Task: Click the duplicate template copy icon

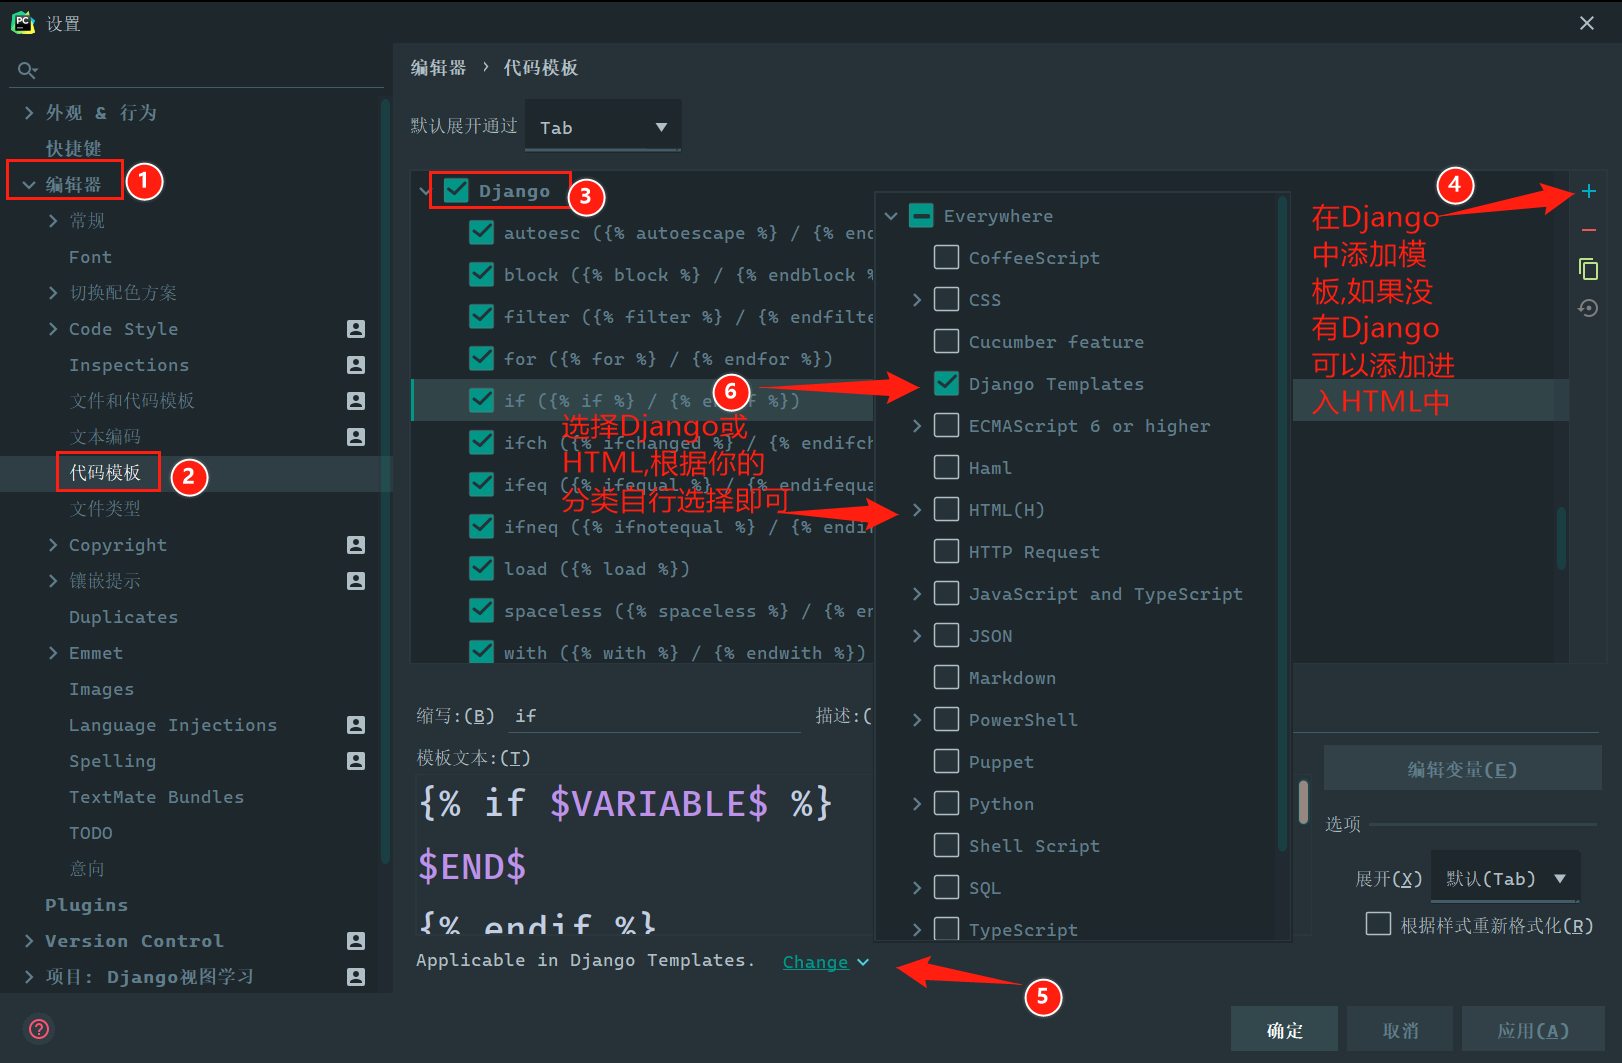Action: (1588, 269)
